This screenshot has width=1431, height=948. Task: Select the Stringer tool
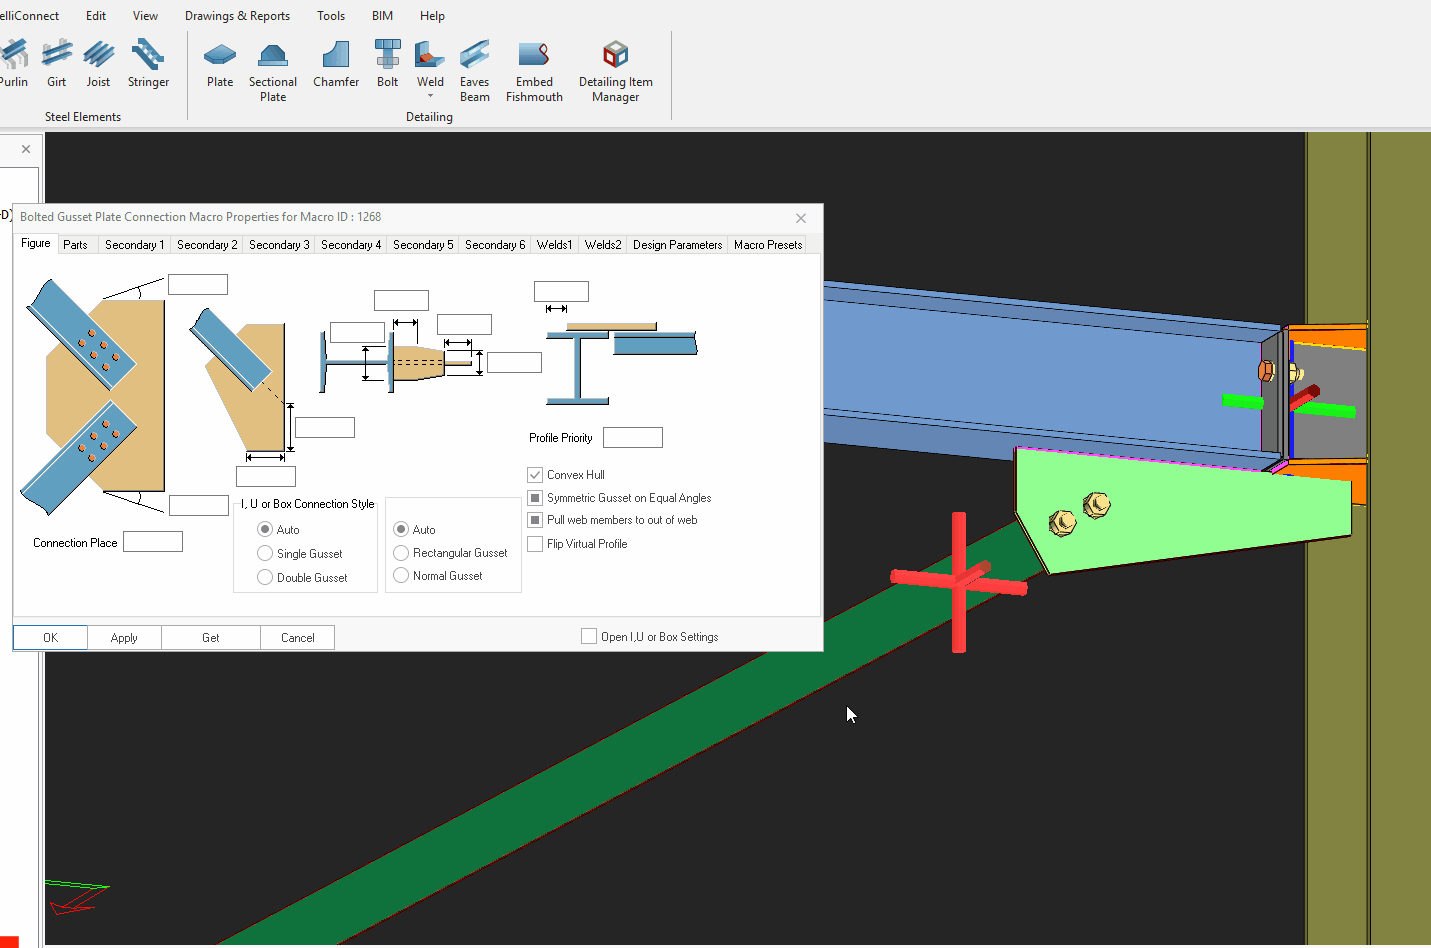pos(148,64)
